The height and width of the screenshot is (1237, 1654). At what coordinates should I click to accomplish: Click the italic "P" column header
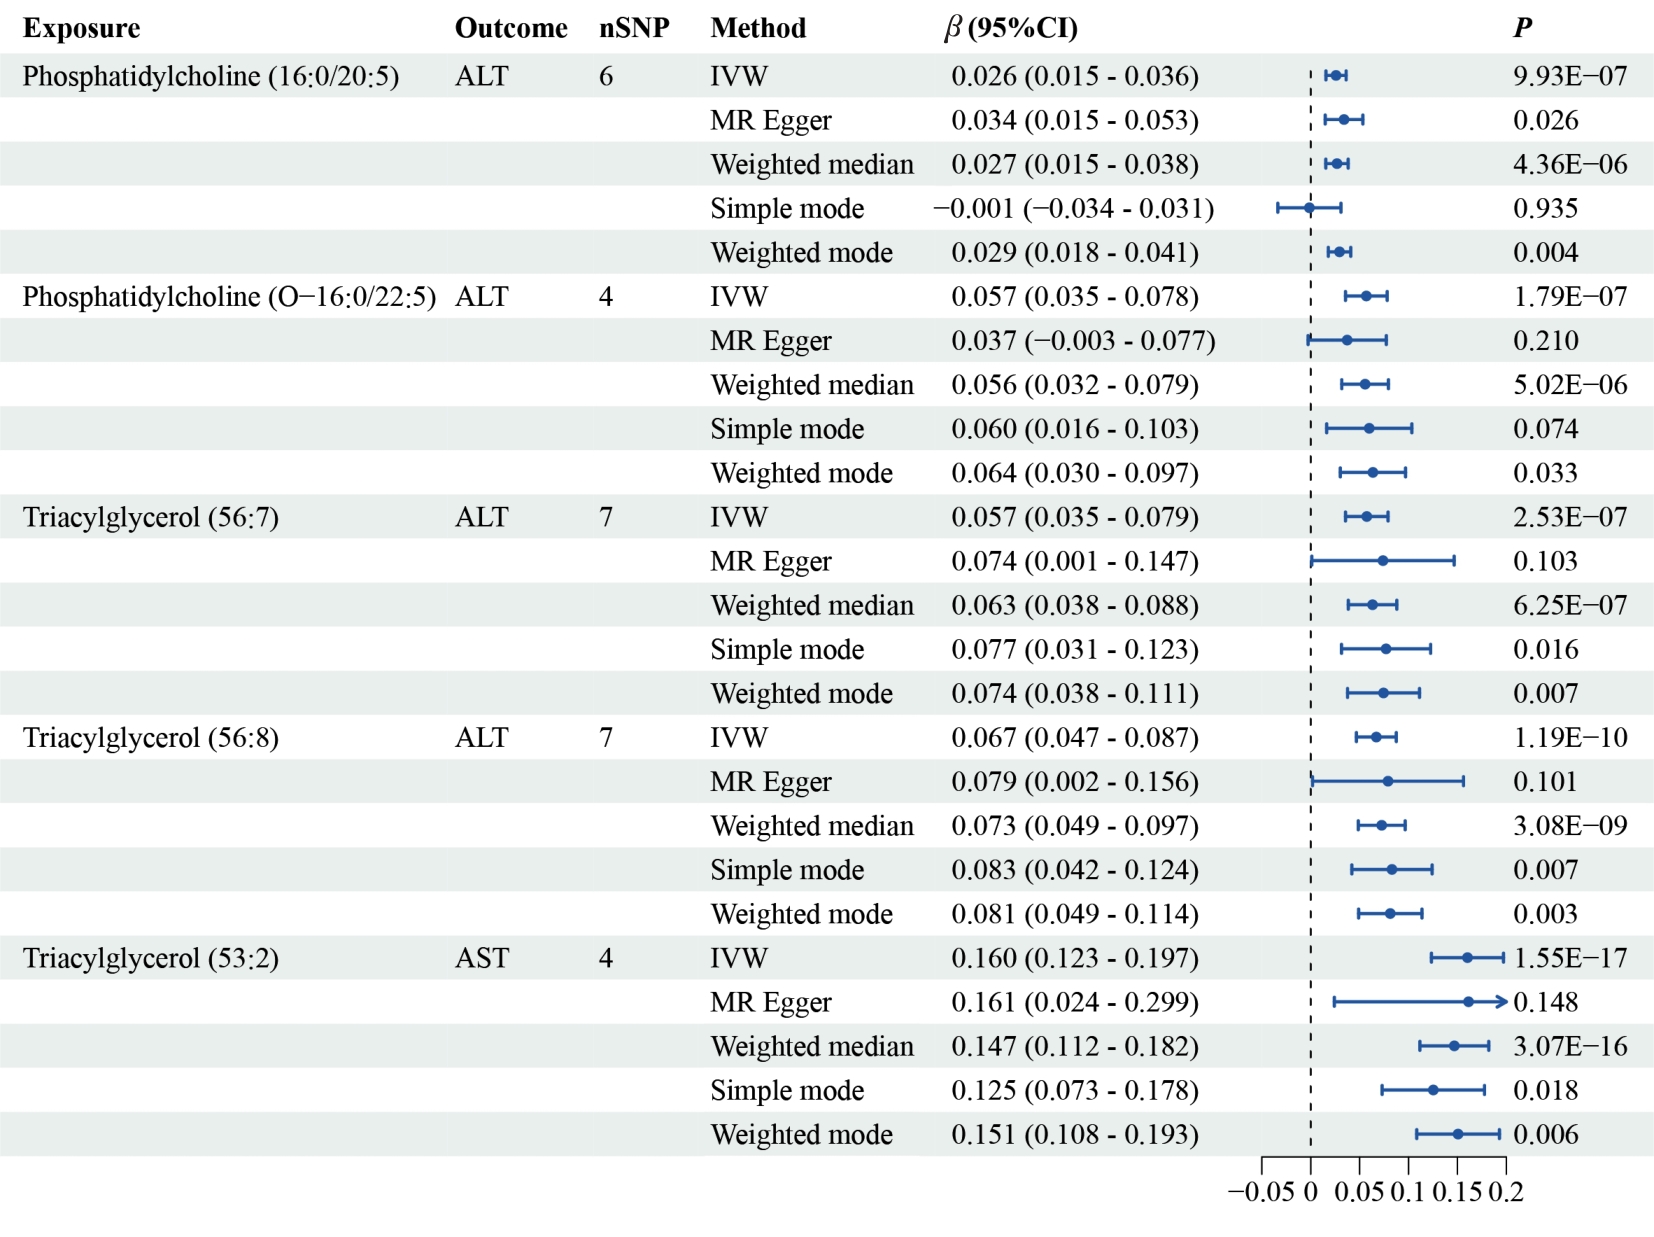(x=1522, y=28)
